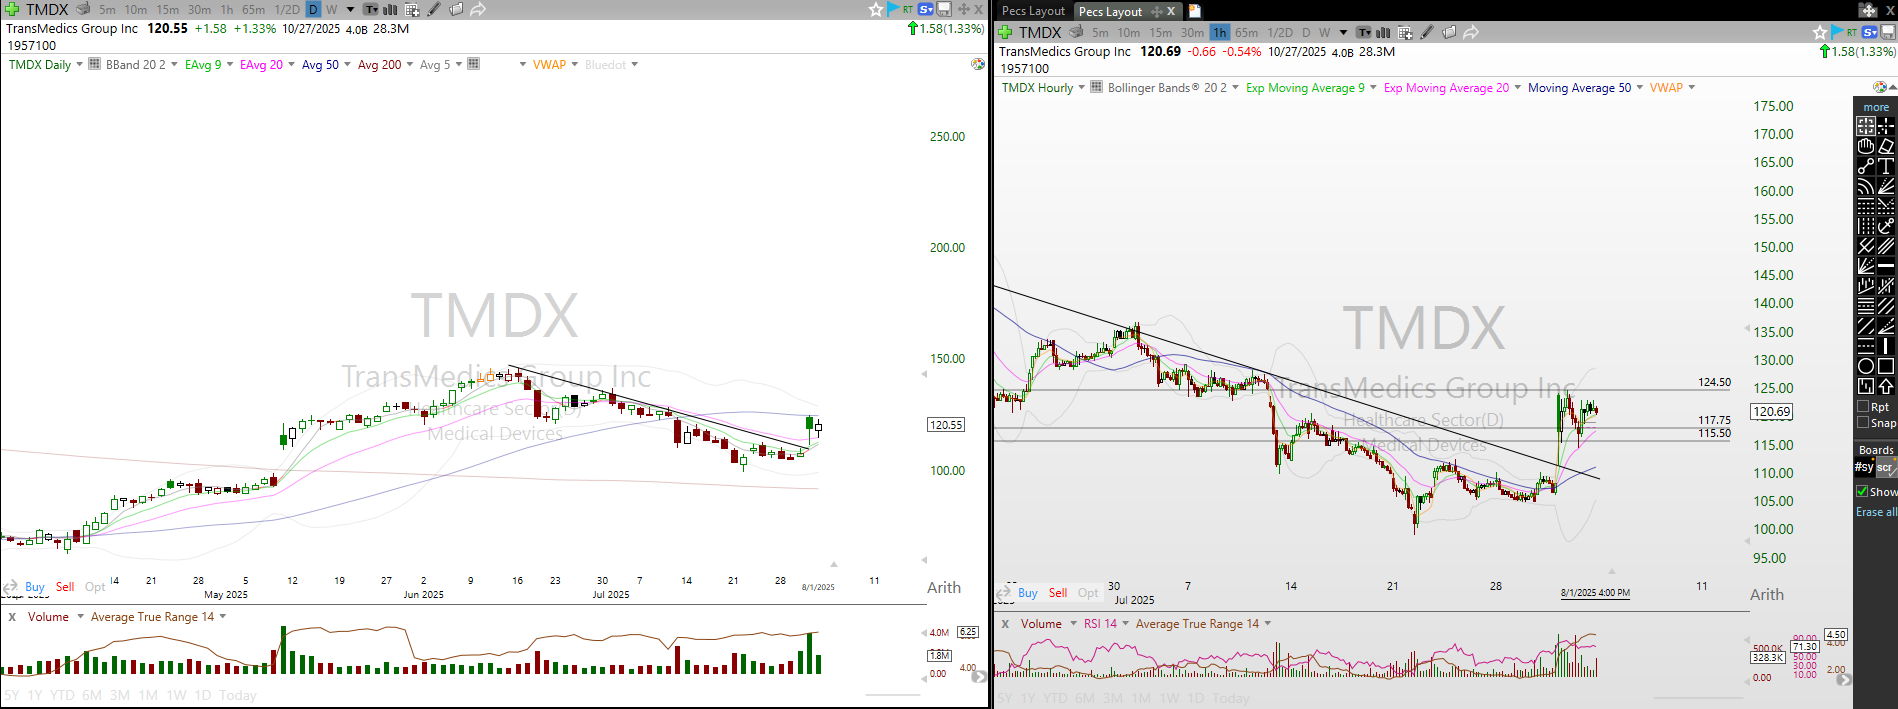1898x709 pixels.
Task: Select the text T drawing tool
Action: tap(1886, 166)
